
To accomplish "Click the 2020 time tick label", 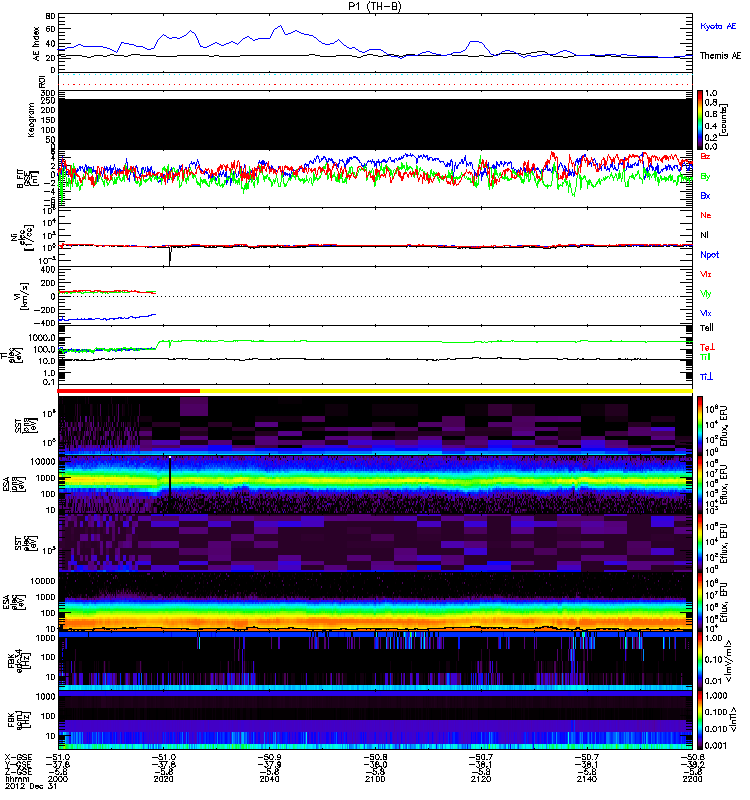I will pyautogui.click(x=163, y=780).
